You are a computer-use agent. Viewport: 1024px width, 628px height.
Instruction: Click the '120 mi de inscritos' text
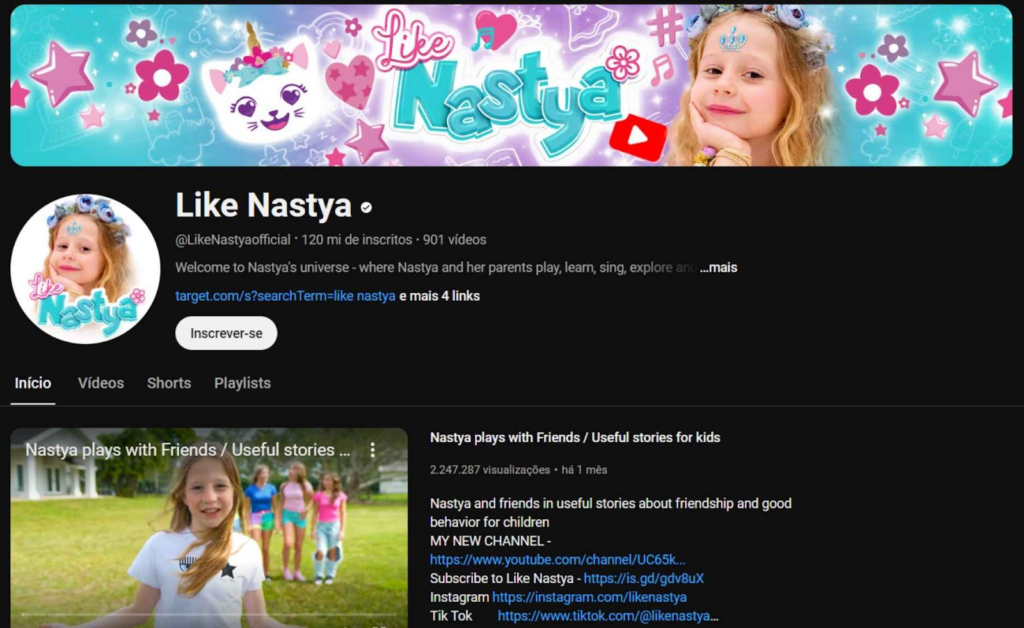tap(357, 240)
